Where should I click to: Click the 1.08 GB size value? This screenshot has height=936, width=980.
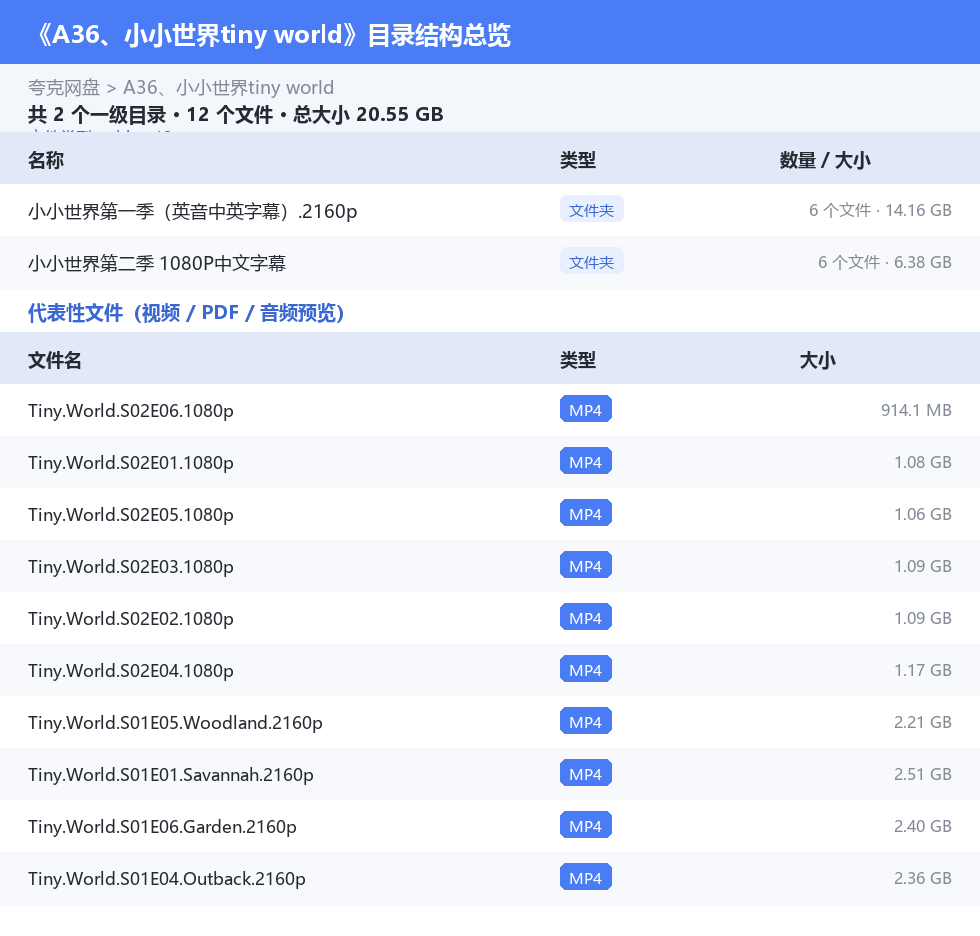922,462
